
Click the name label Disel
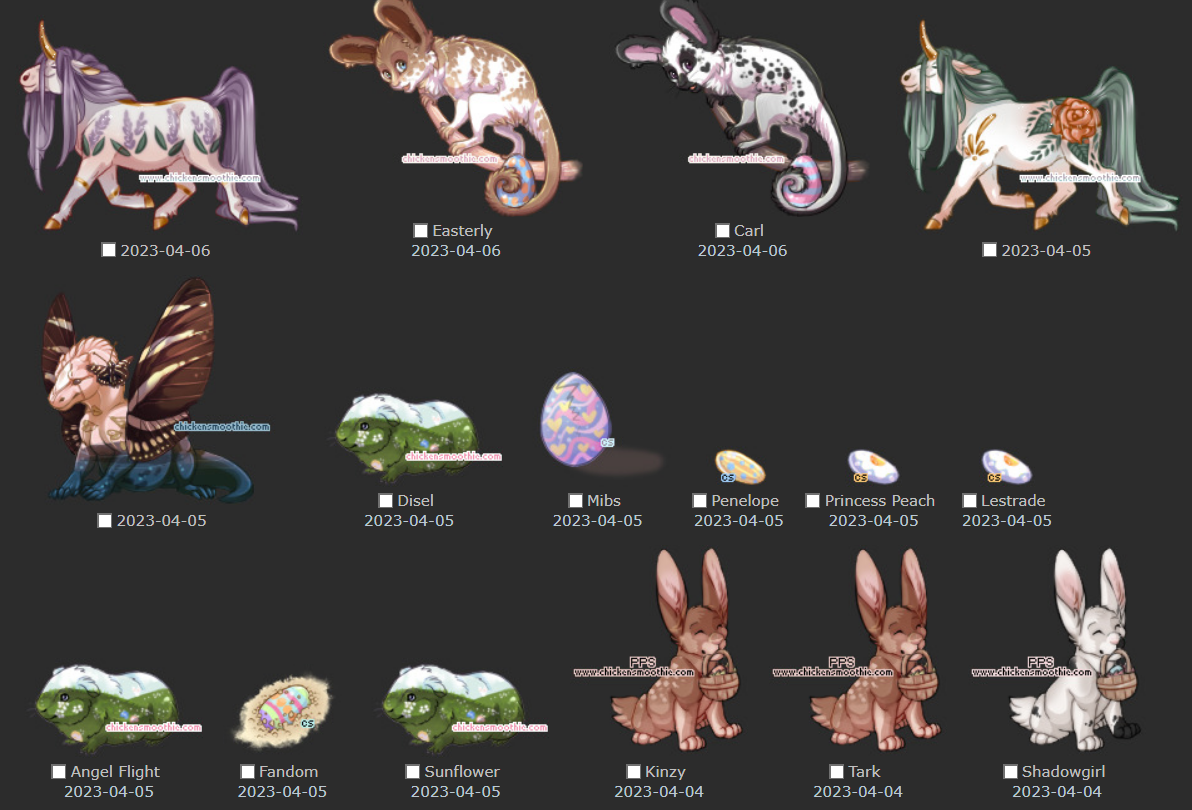[416, 501]
